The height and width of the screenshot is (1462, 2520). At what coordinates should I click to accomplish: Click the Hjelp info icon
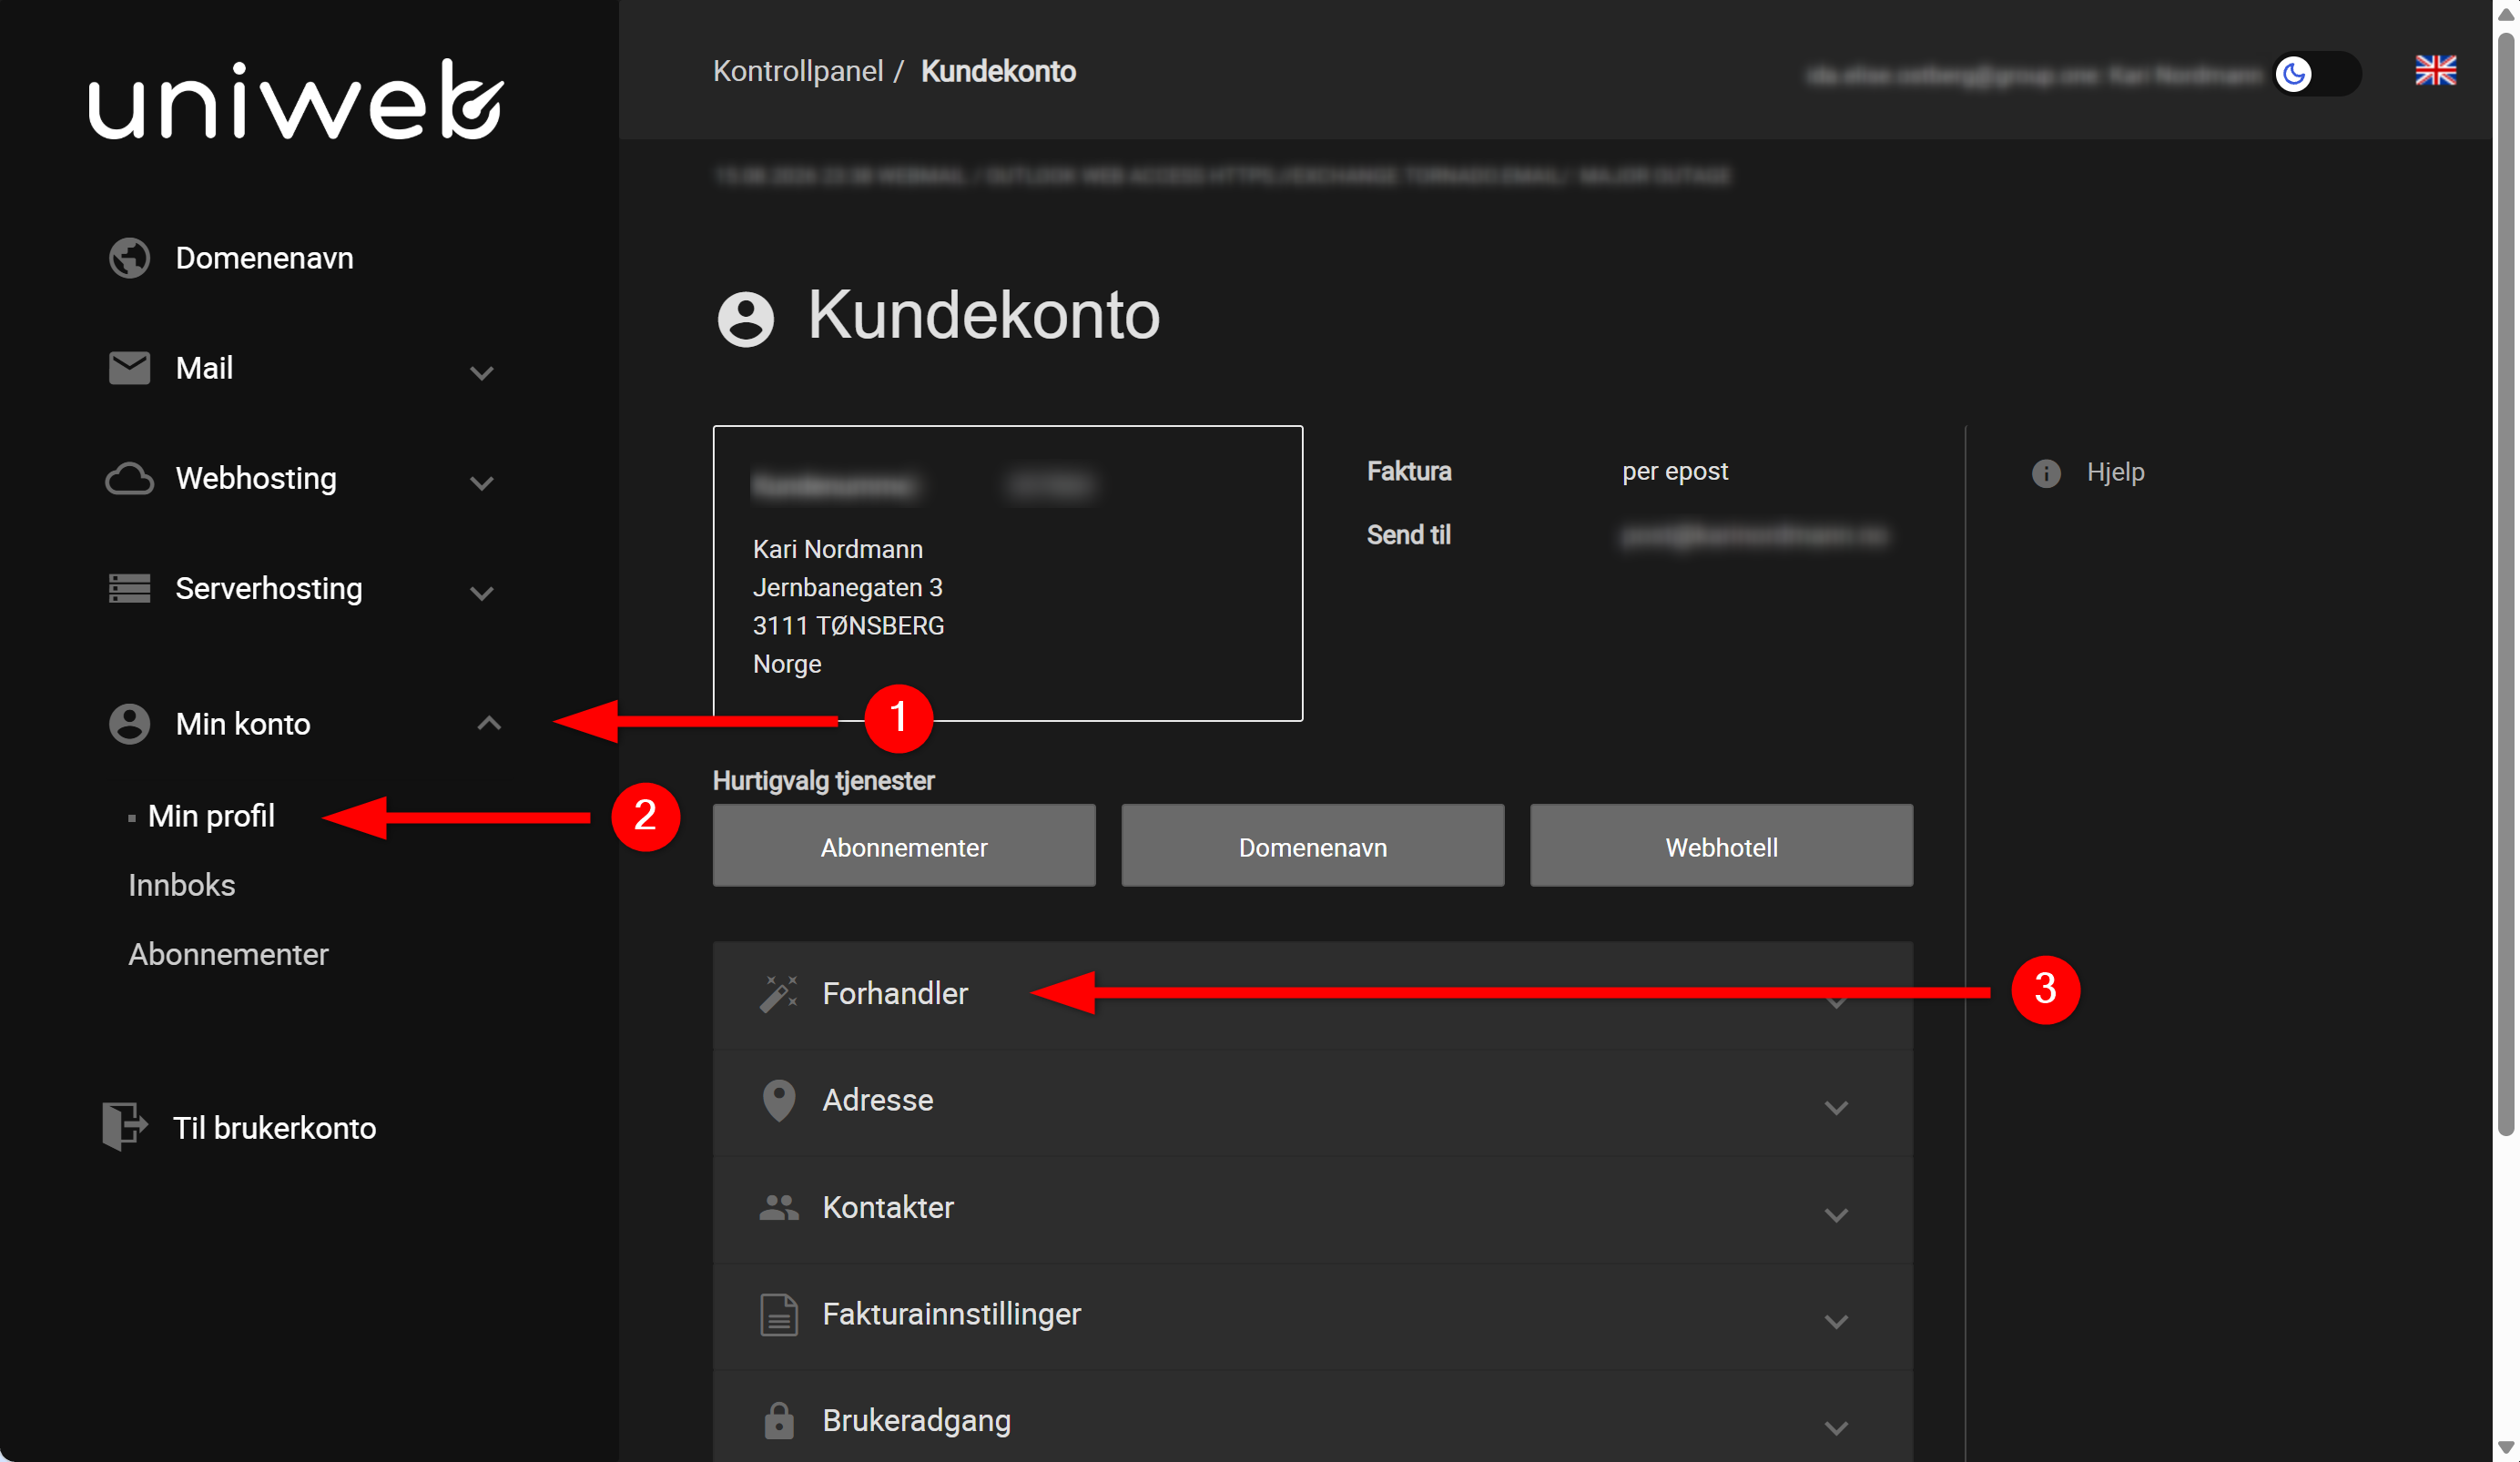tap(2046, 473)
